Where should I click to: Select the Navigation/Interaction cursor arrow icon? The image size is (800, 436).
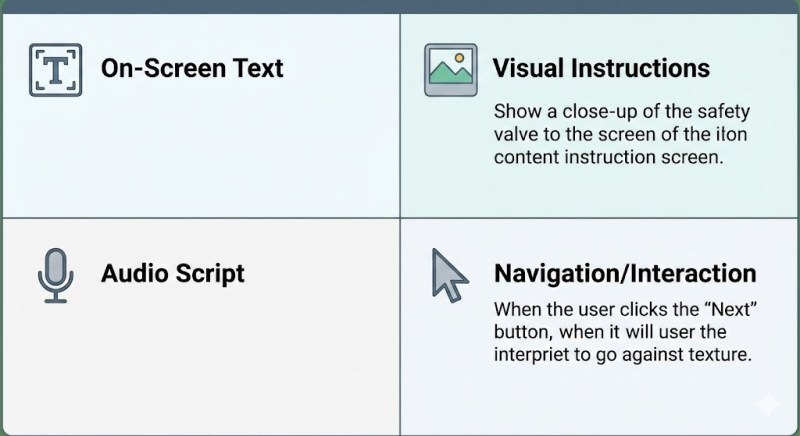[x=448, y=275]
